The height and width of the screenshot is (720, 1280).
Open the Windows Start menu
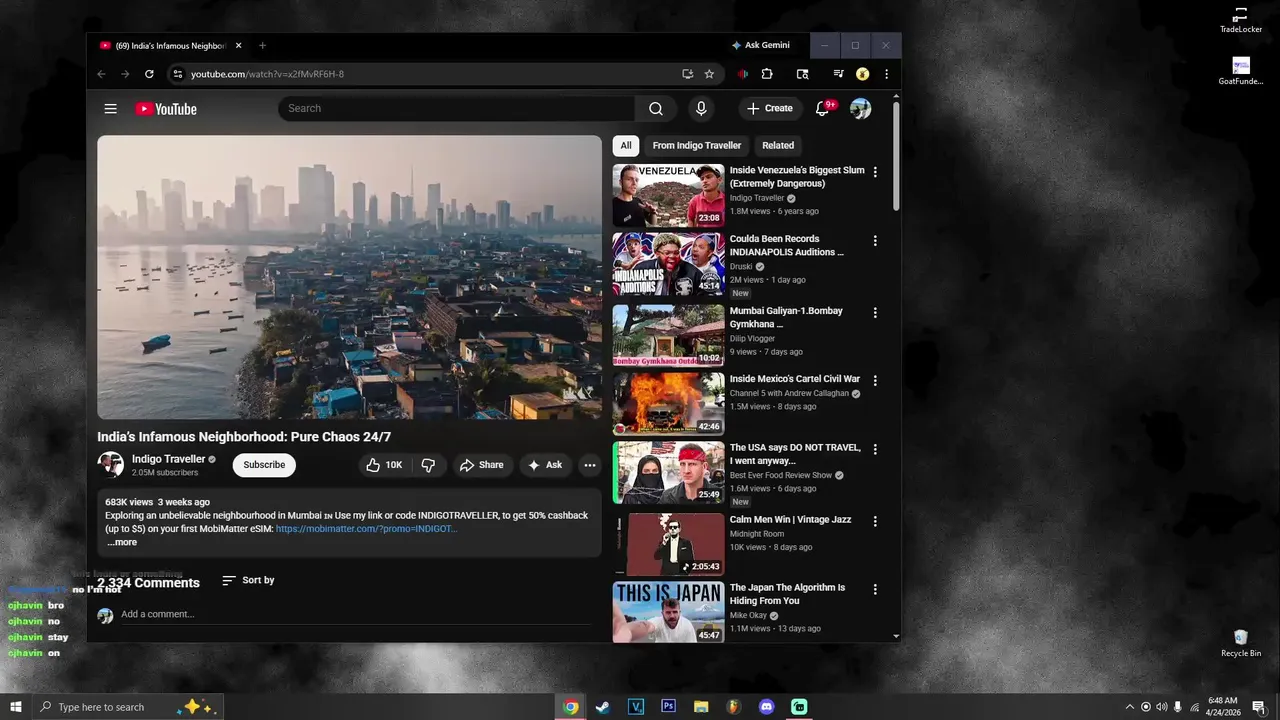(x=16, y=707)
